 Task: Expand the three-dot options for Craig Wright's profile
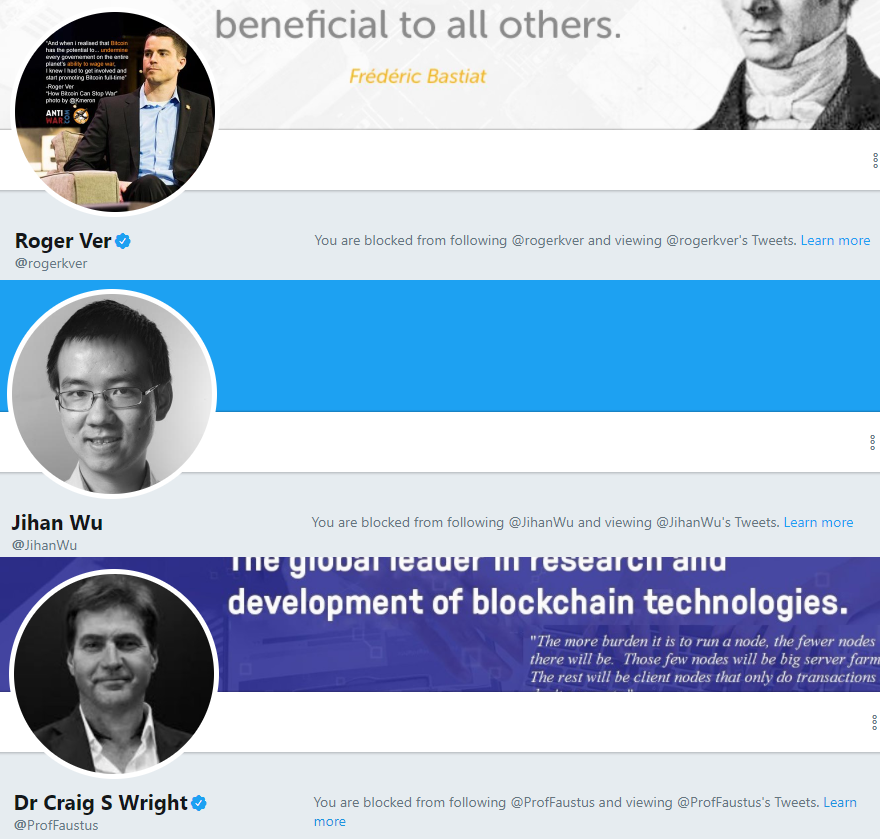(875, 722)
